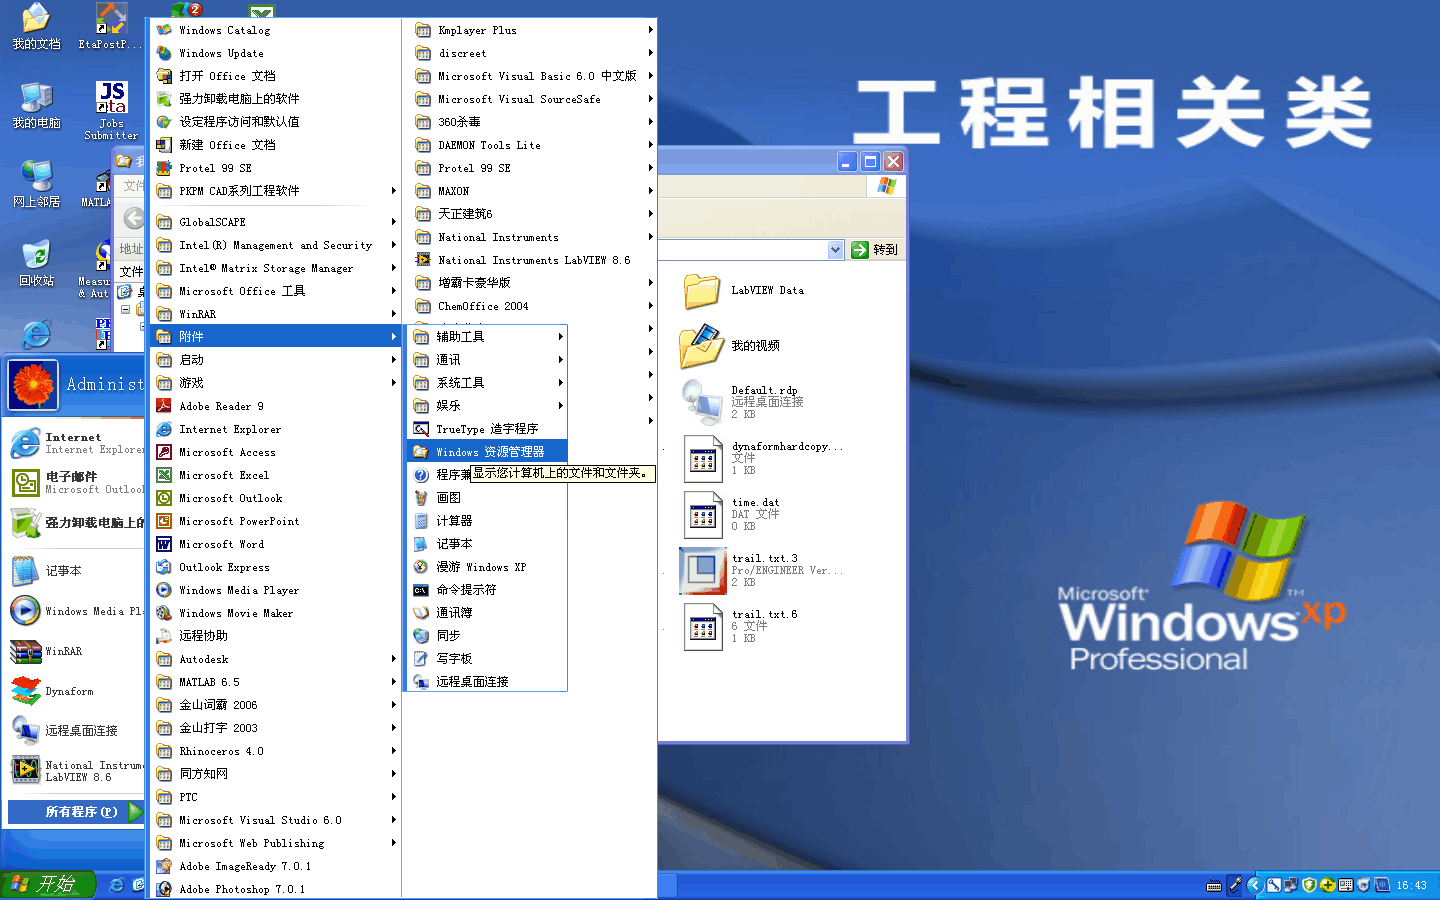Screen dimensions: 1440x900
Task: Select the trail.txt.6 file
Action: (x=741, y=626)
